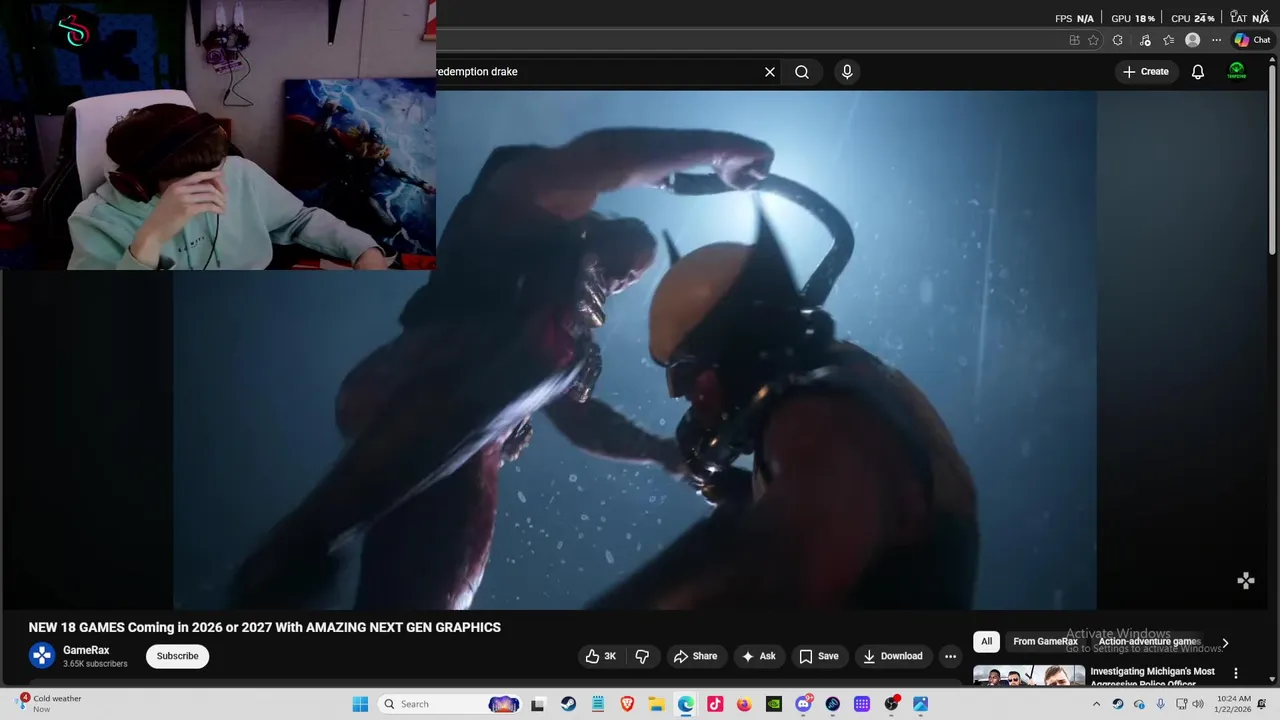Image resolution: width=1280 pixels, height=720 pixels.
Task: Open Discord from the taskbar
Action: tap(803, 704)
